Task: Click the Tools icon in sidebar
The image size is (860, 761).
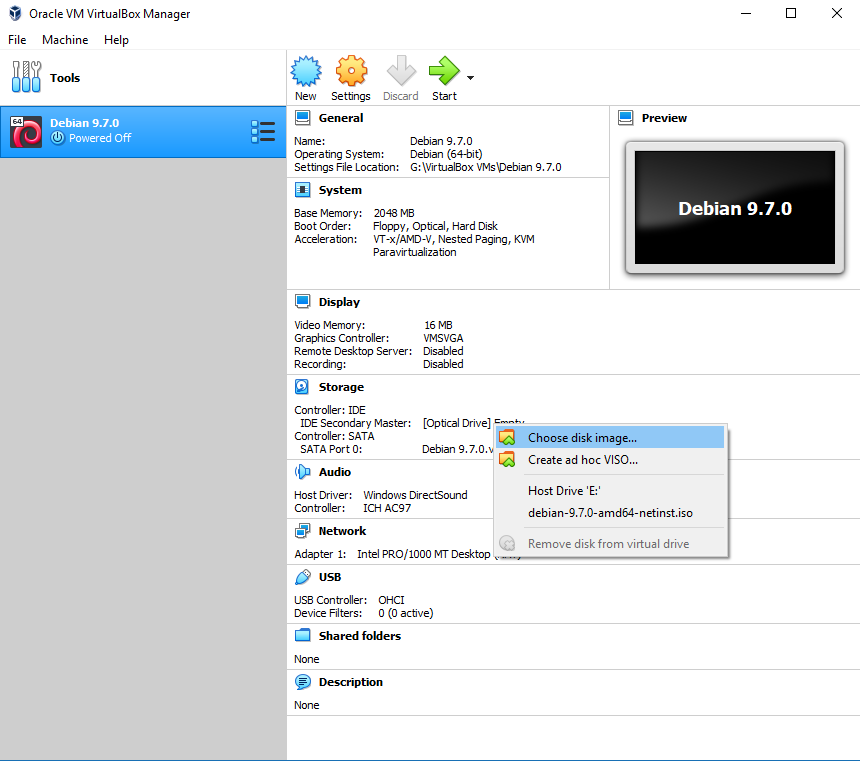Action: point(26,77)
